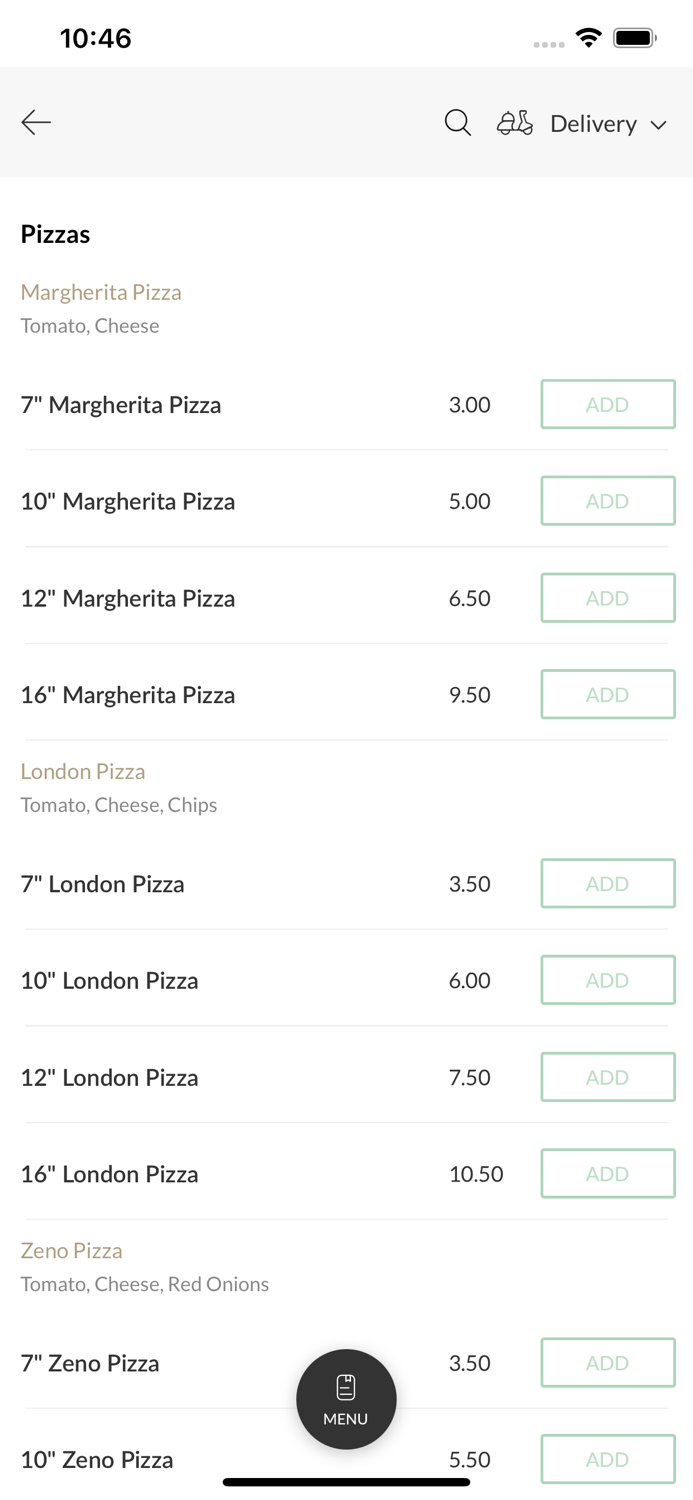Click the delivery scooter icon
Image resolution: width=693 pixels, height=1500 pixels.
(x=514, y=123)
